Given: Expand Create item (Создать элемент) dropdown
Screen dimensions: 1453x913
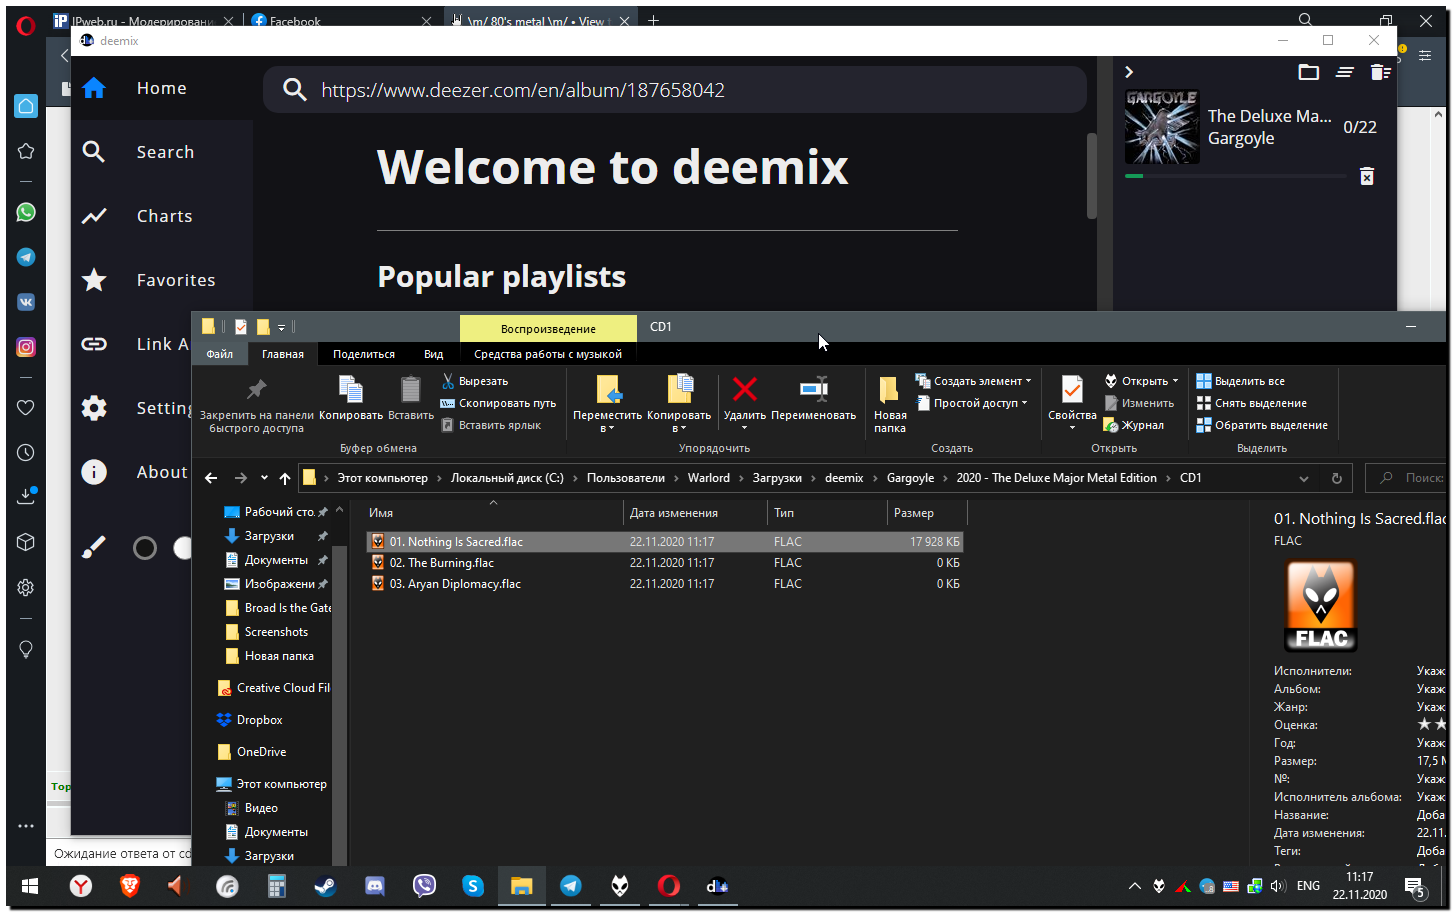Looking at the screenshot, I should coord(973,381).
